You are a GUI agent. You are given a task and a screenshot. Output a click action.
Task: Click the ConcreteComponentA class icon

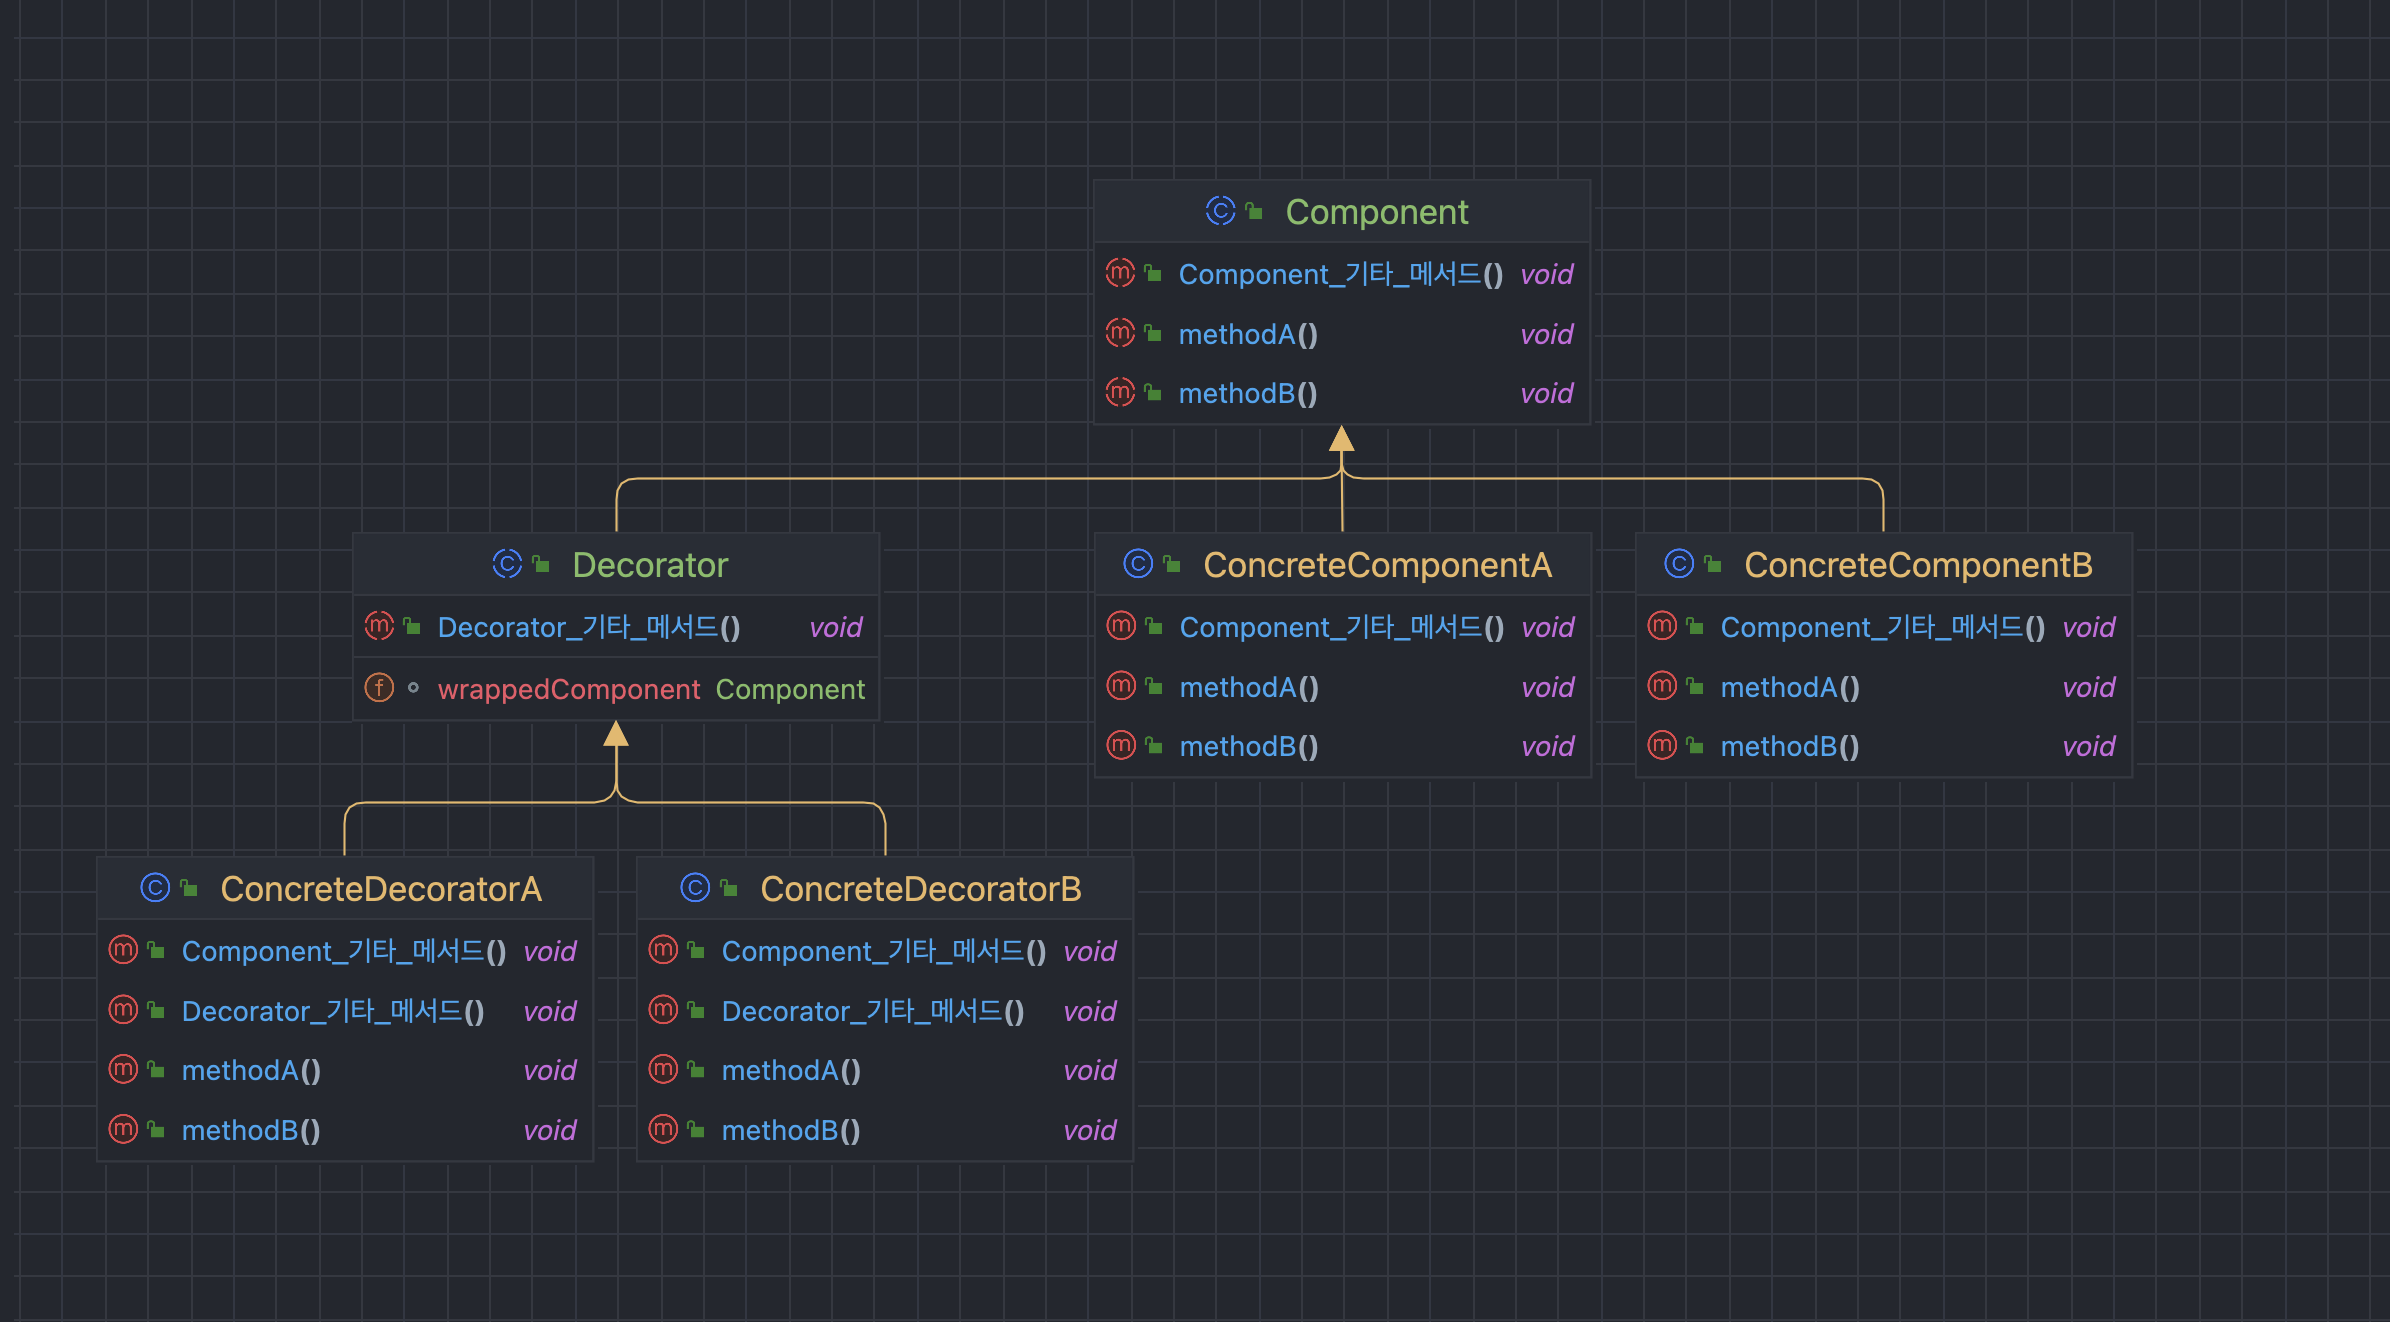[1138, 564]
